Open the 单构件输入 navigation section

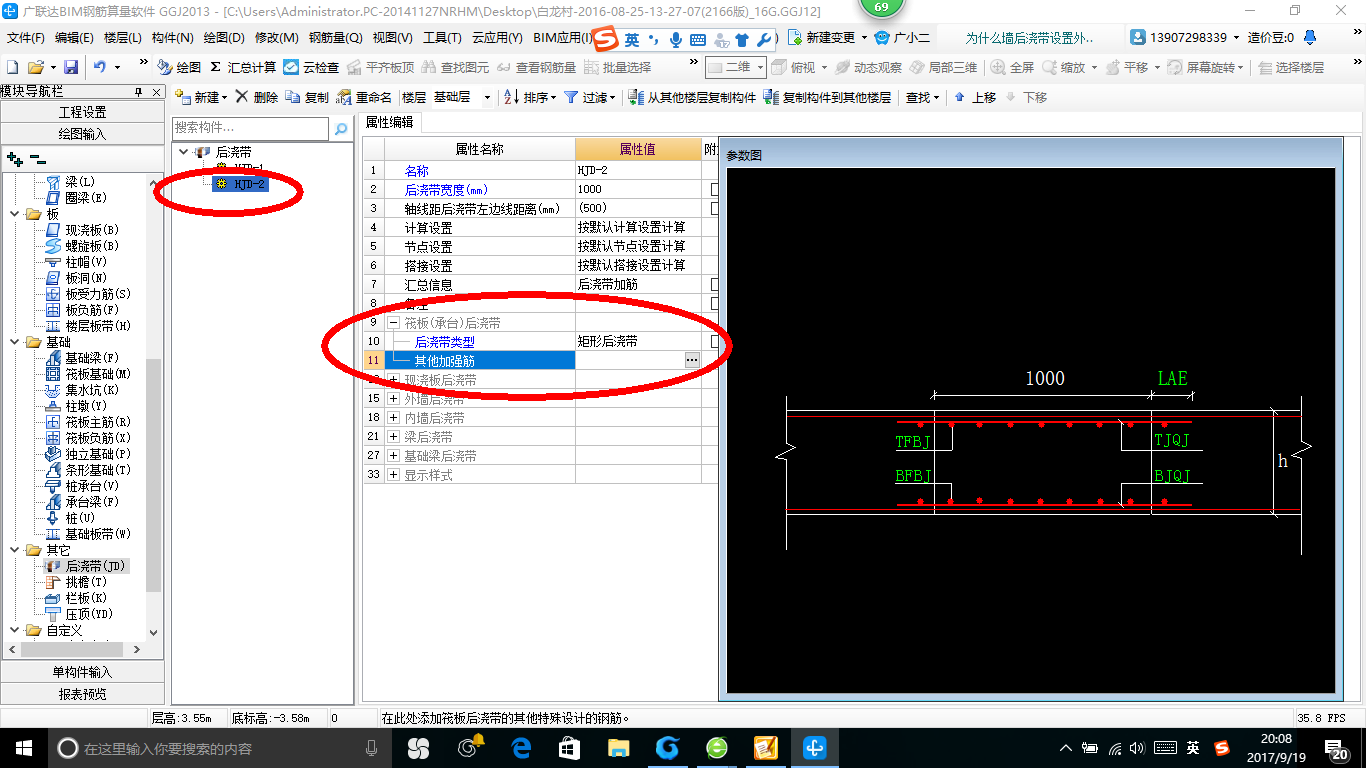82,672
